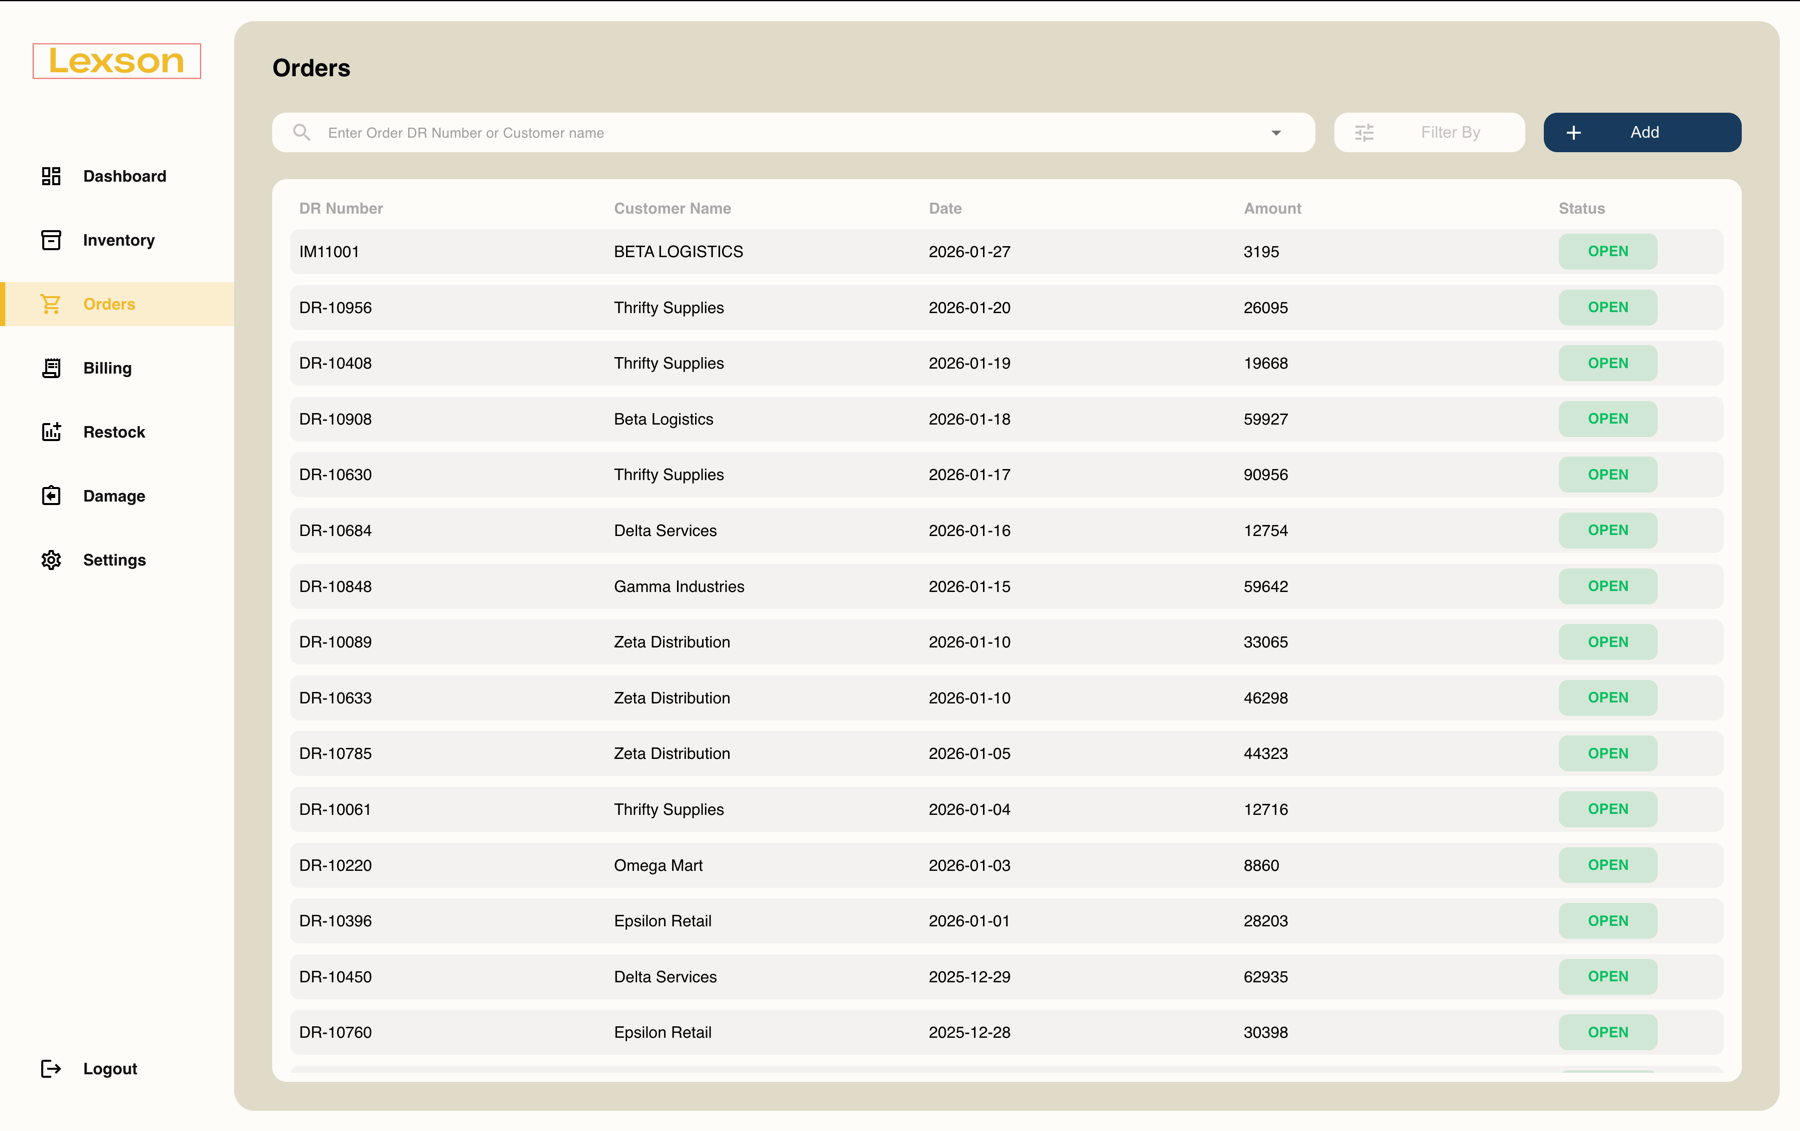Select the Inventory icon in sidebar
1800x1131 pixels.
(51, 240)
